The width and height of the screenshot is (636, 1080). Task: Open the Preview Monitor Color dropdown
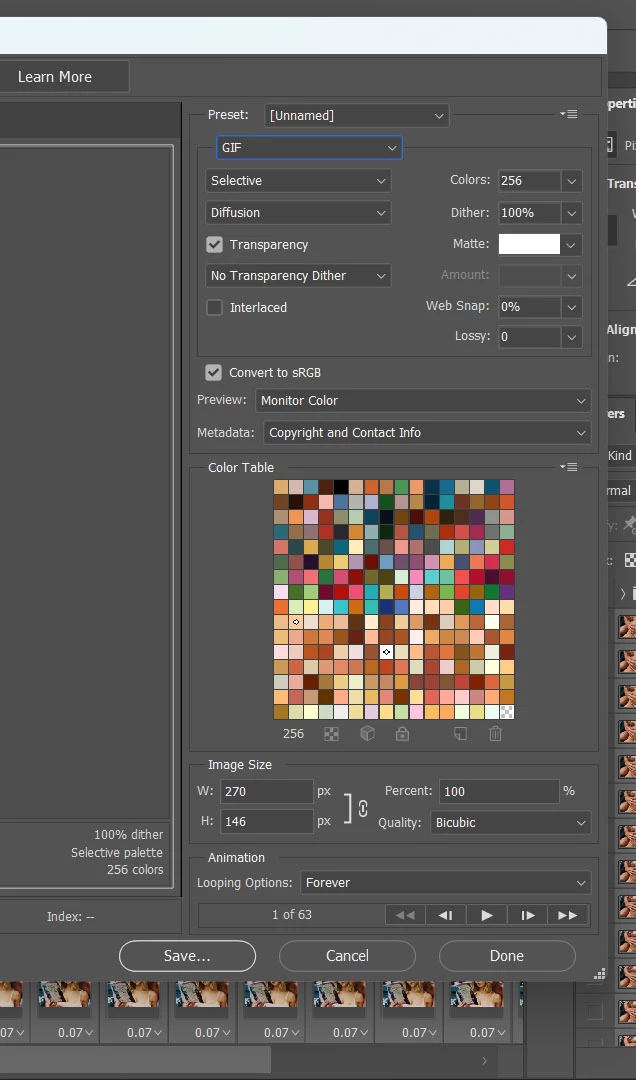point(423,401)
